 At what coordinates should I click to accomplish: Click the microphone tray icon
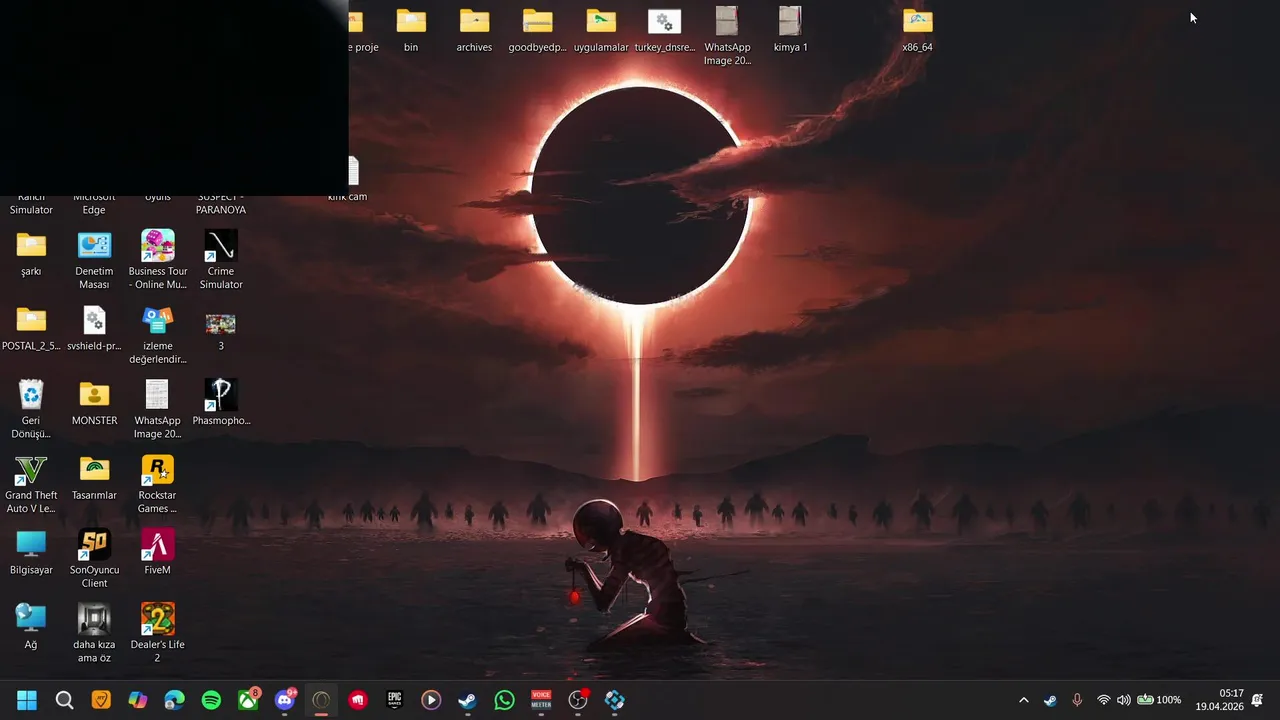(1077, 700)
